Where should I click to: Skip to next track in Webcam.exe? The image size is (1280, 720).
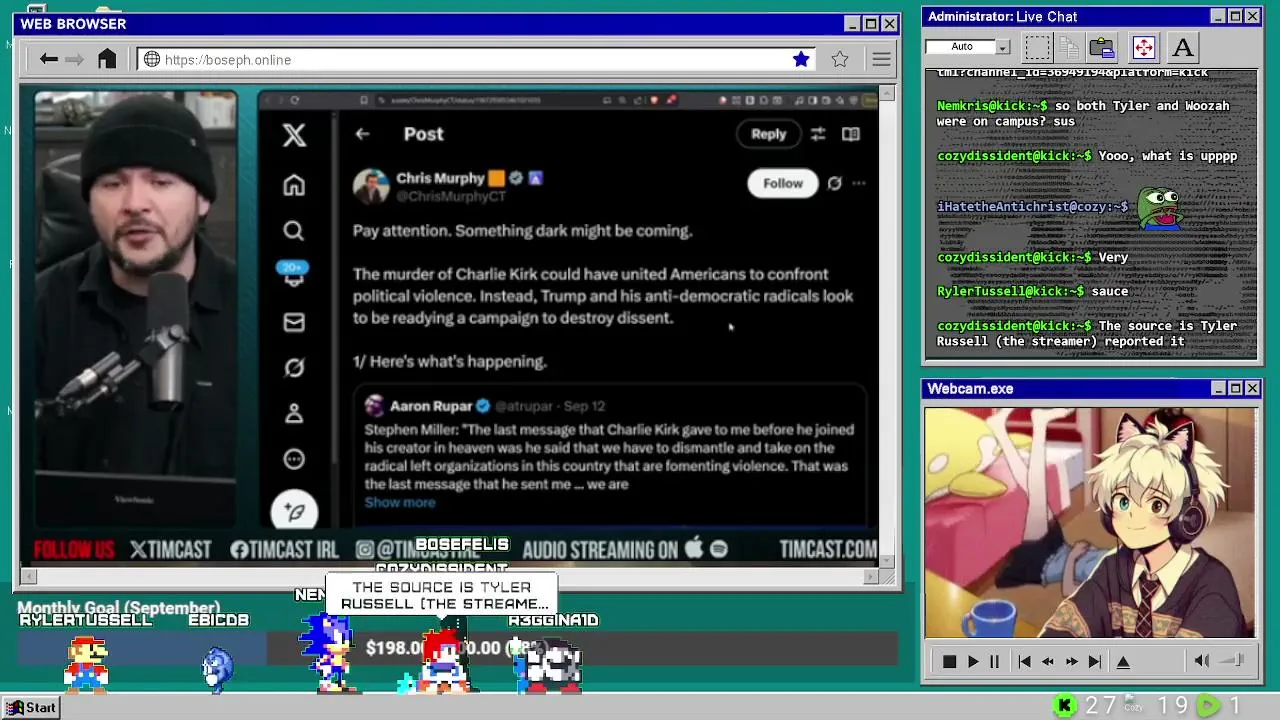1094,662
